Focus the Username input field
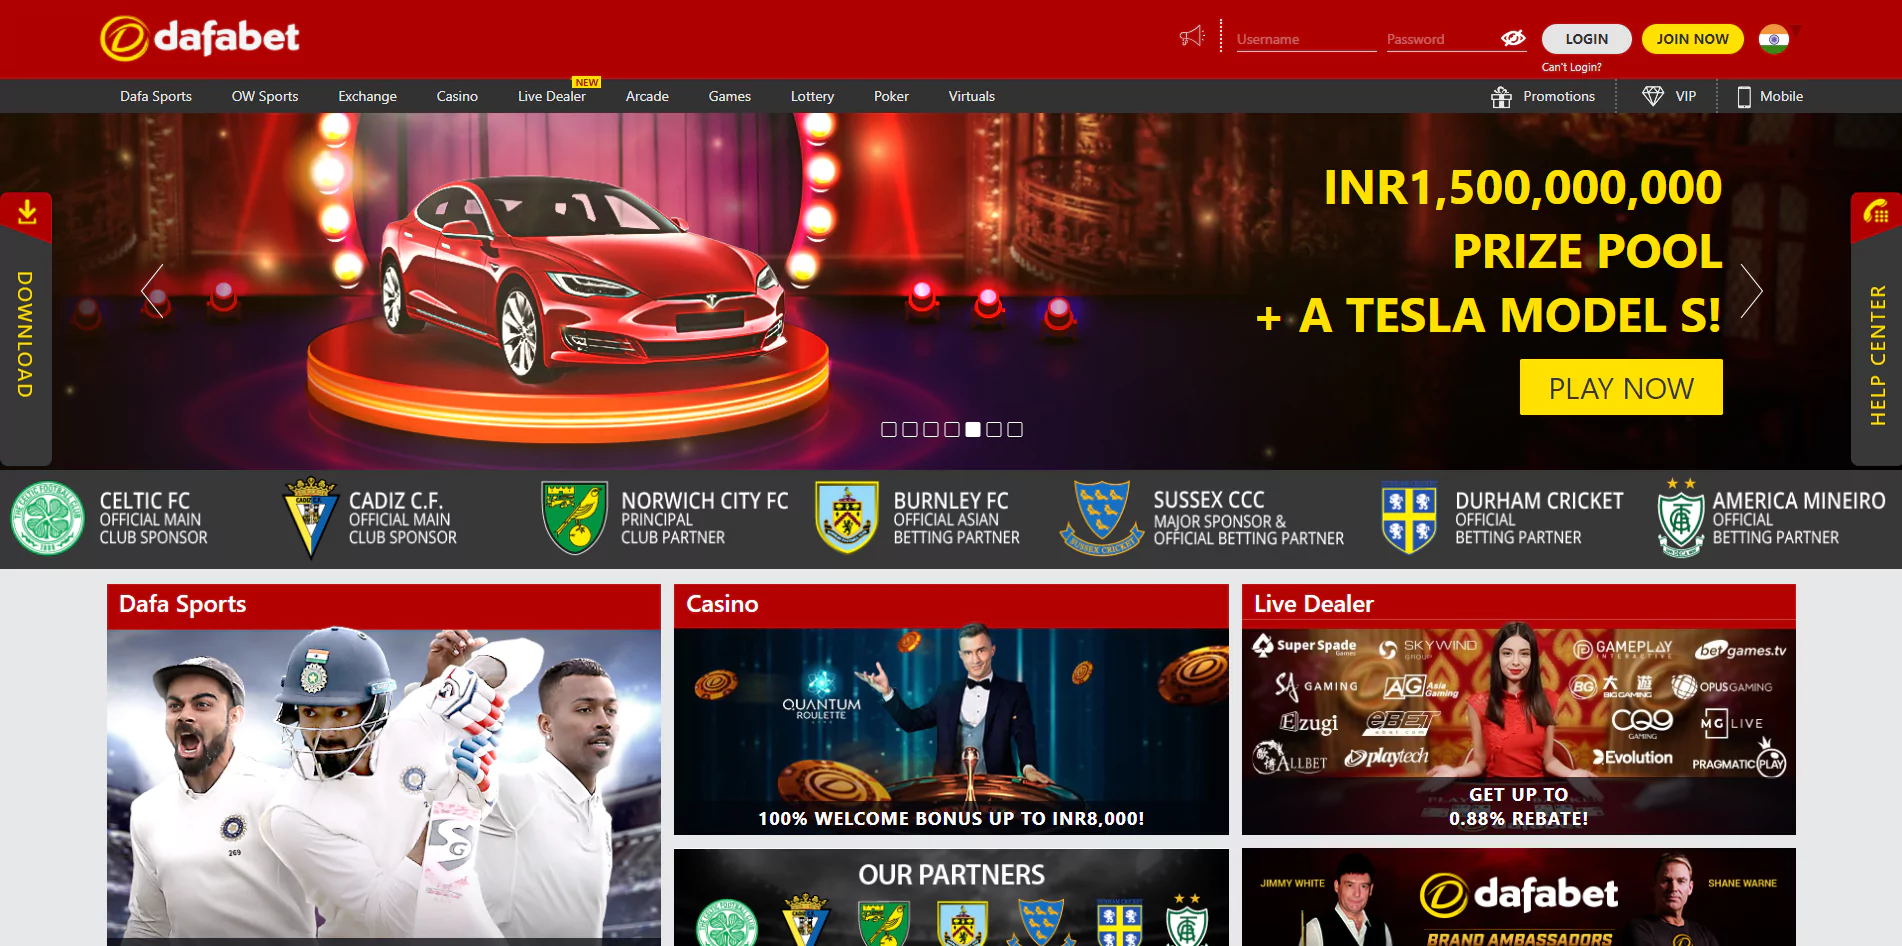The height and width of the screenshot is (946, 1902). pos(1306,39)
